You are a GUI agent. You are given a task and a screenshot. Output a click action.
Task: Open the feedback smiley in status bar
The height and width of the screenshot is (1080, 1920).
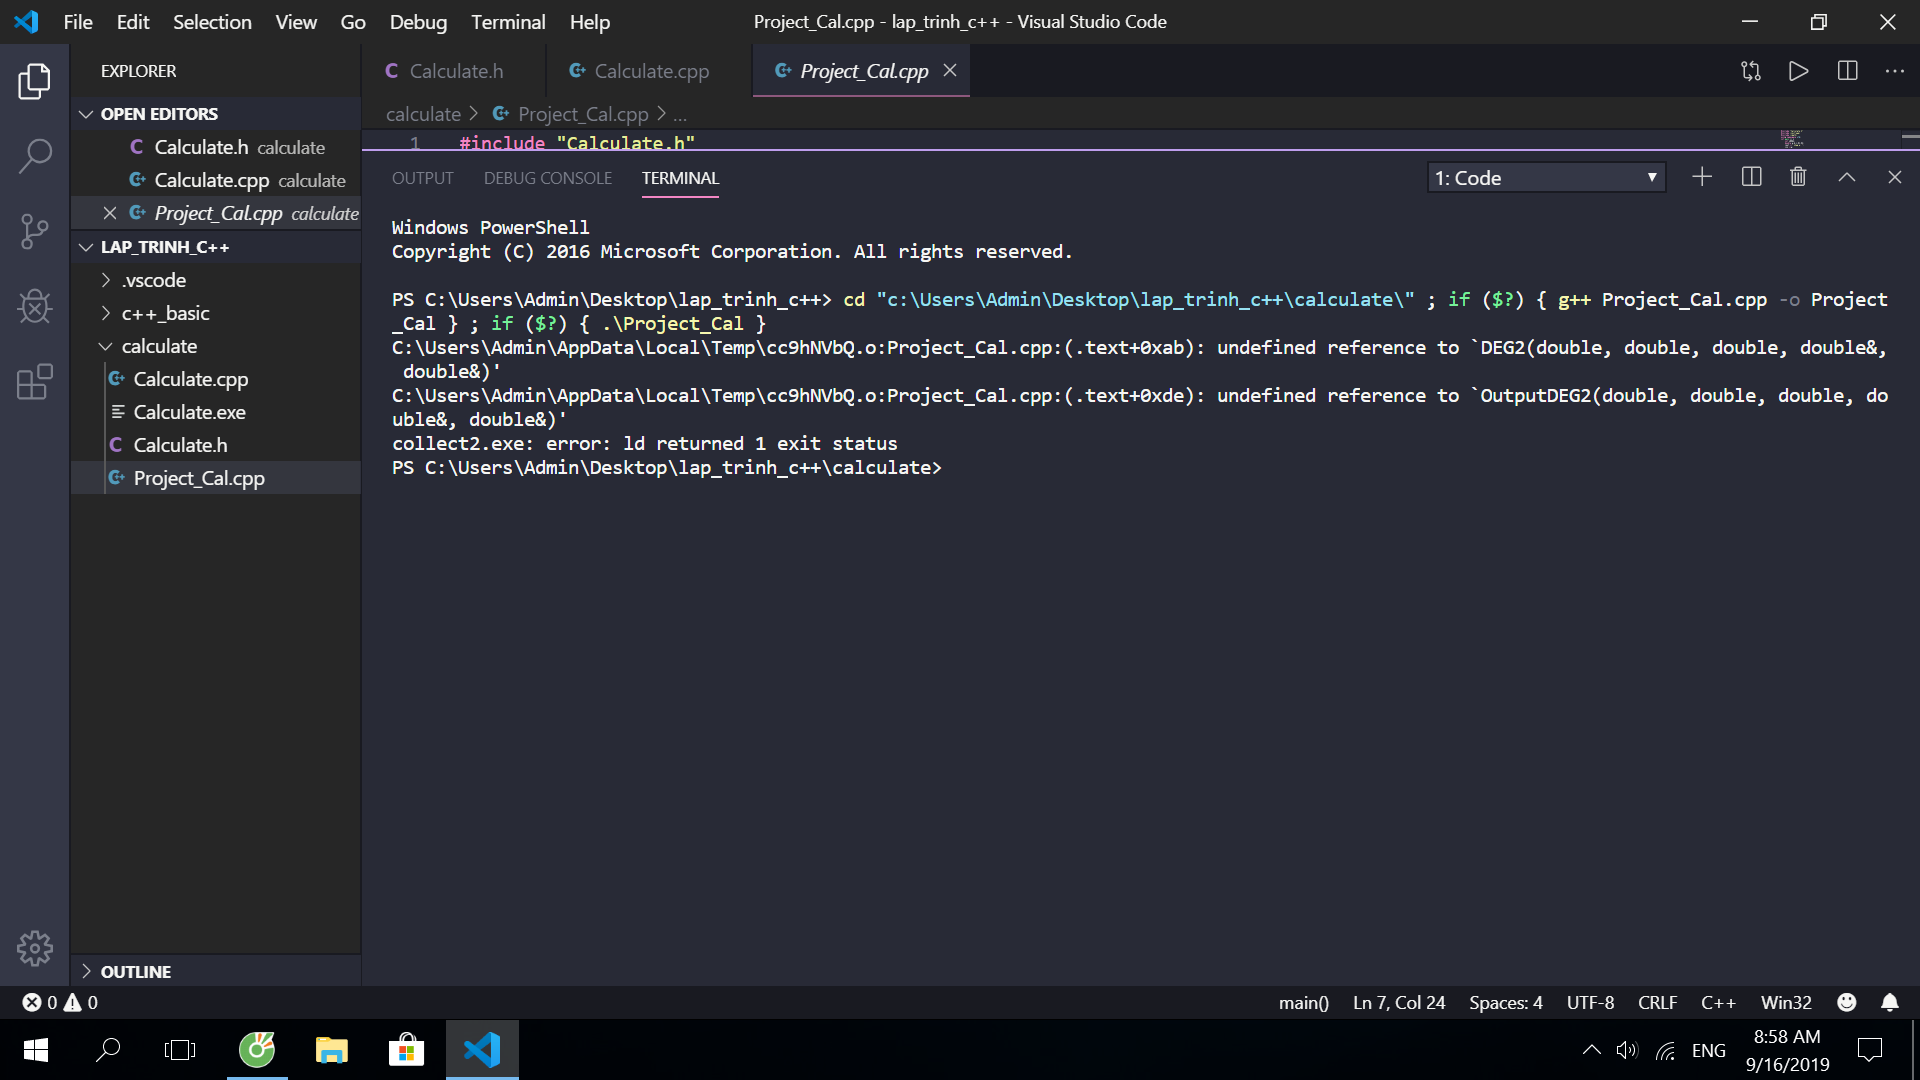pos(1847,1002)
